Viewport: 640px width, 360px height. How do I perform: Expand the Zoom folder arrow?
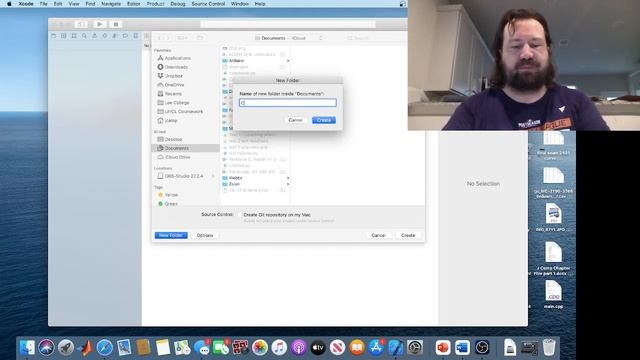pos(288,184)
